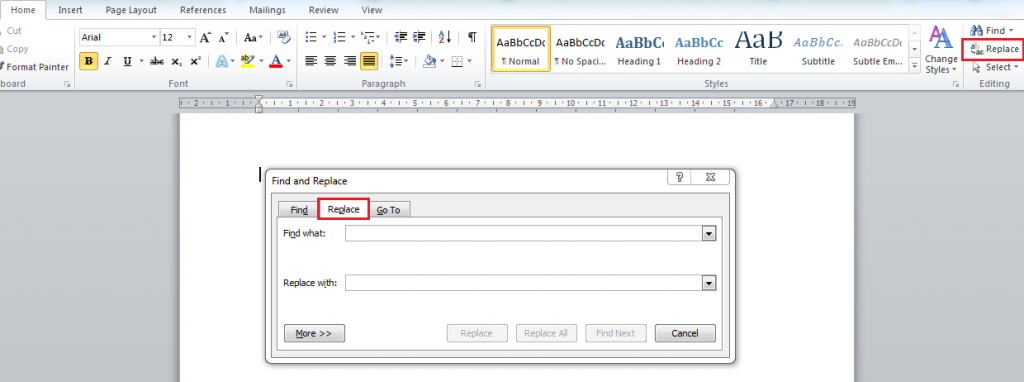This screenshot has height=382, width=1024.
Task: Apply Subscript formatting
Action: point(176,61)
